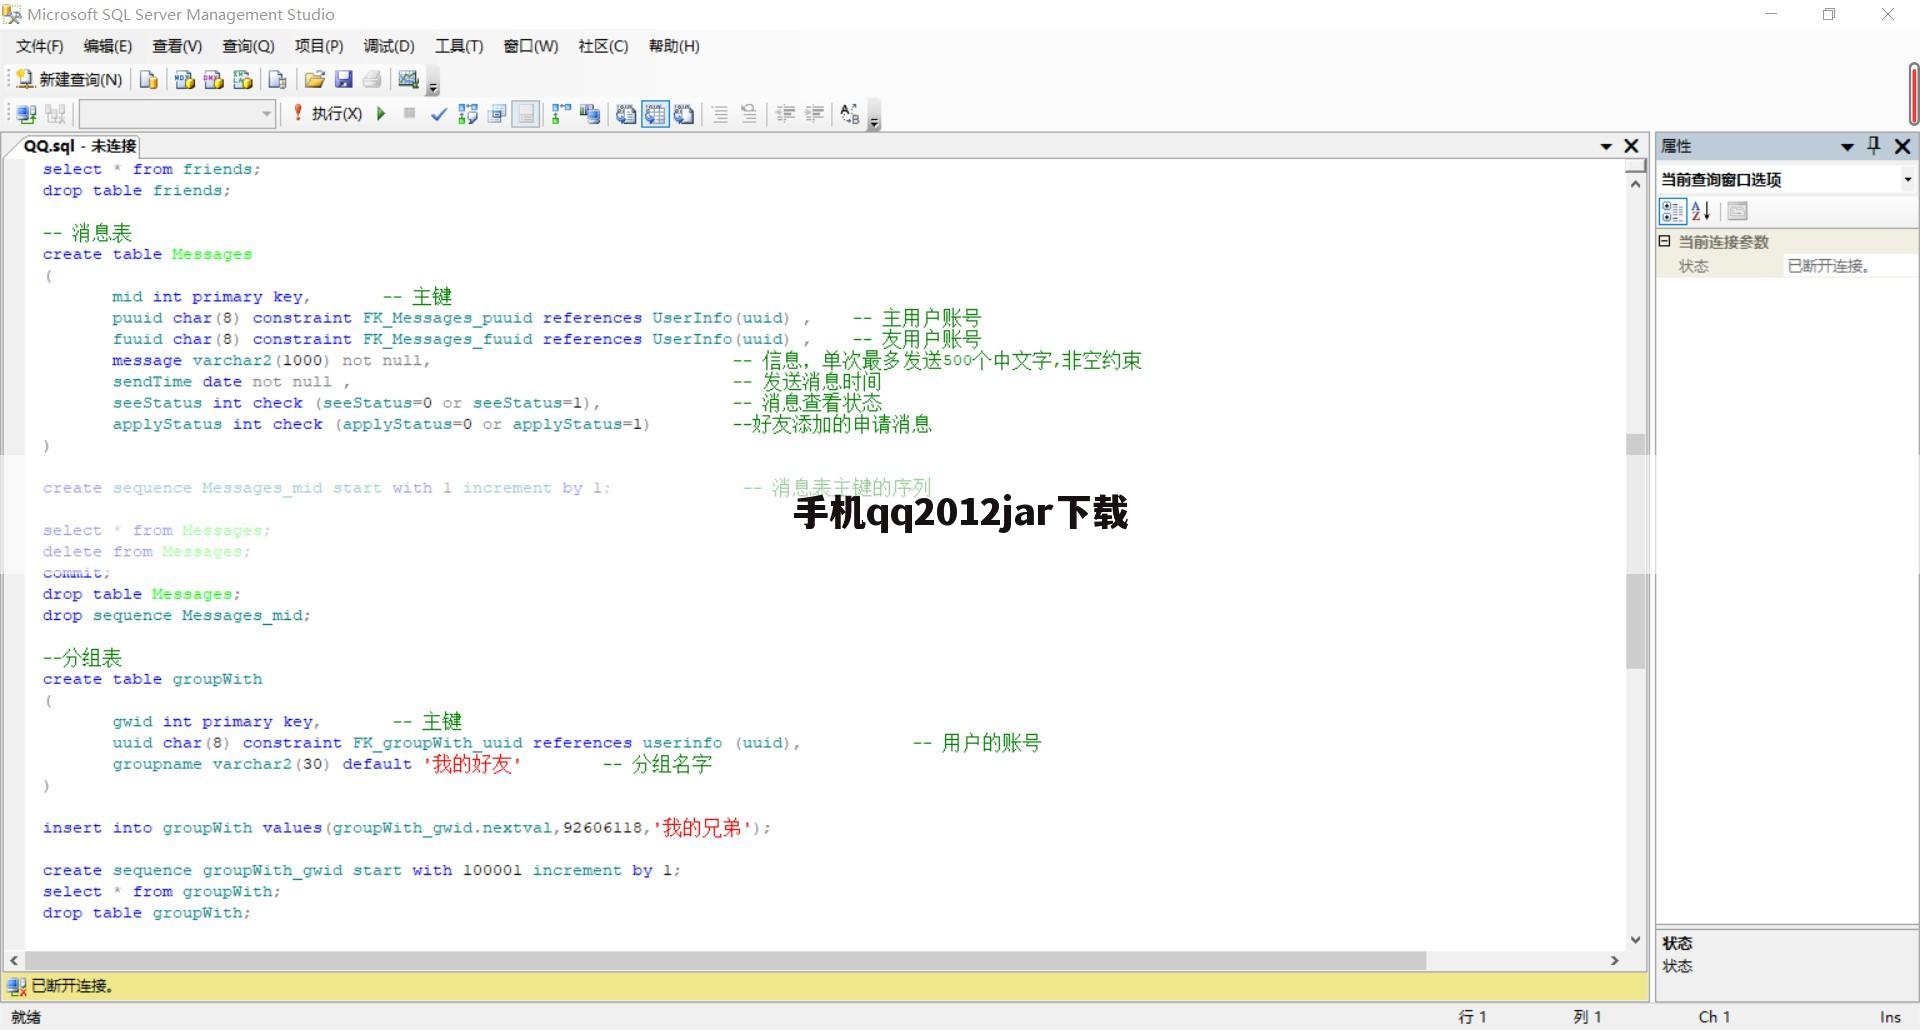Open the 查询(Q) menu

[x=248, y=46]
